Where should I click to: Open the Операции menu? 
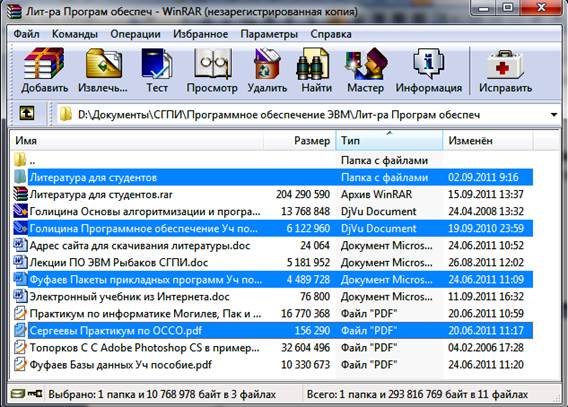pyautogui.click(x=135, y=34)
